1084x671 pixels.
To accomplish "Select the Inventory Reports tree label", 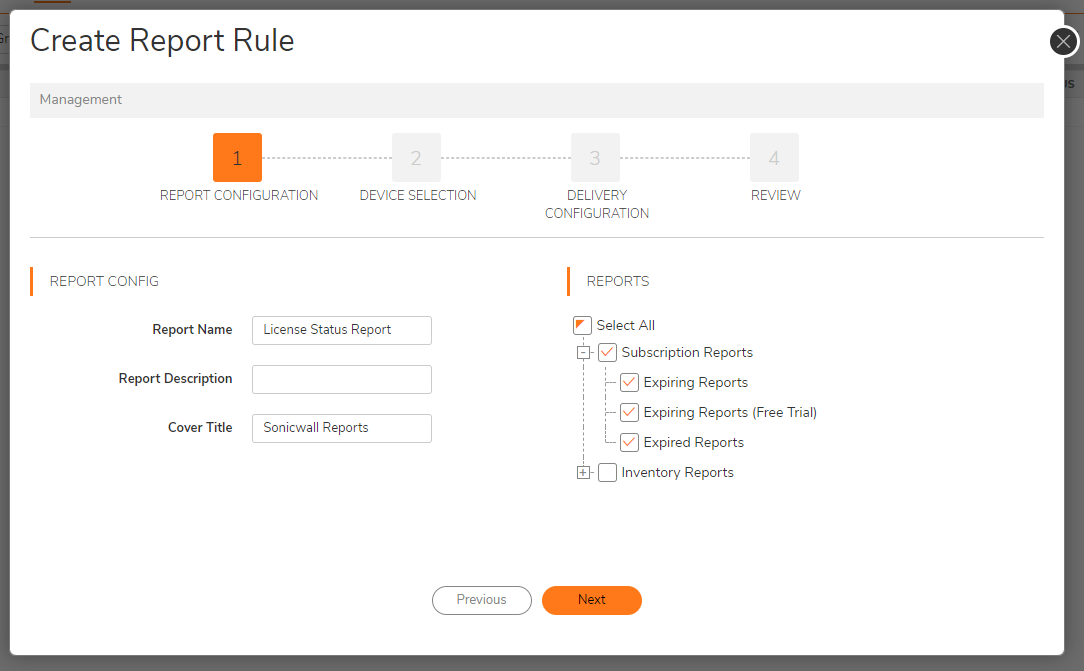I will coord(677,473).
